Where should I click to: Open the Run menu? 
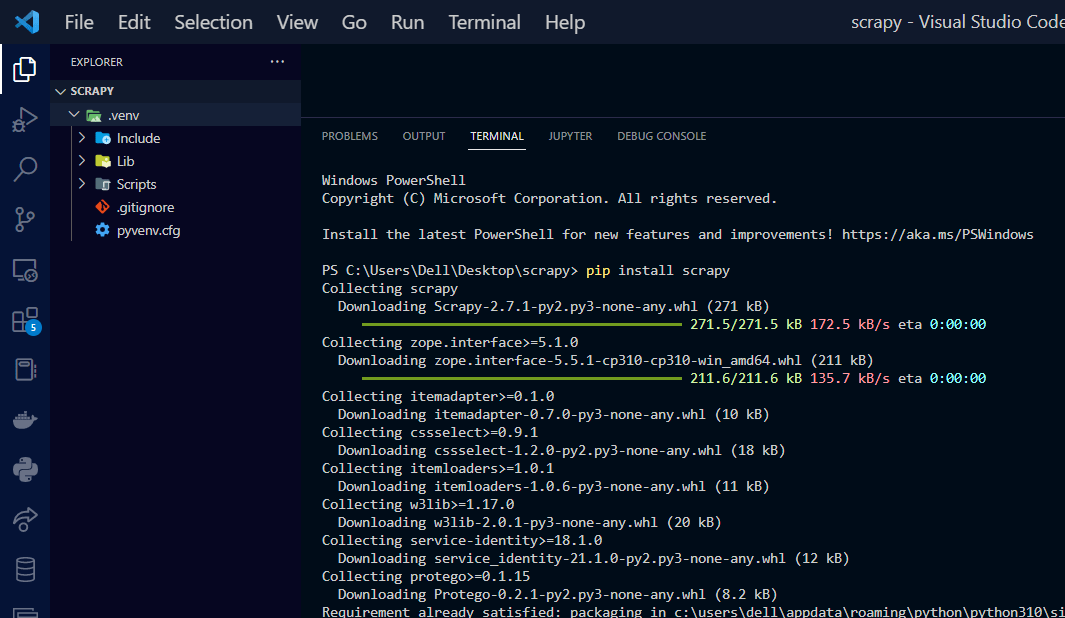point(408,22)
